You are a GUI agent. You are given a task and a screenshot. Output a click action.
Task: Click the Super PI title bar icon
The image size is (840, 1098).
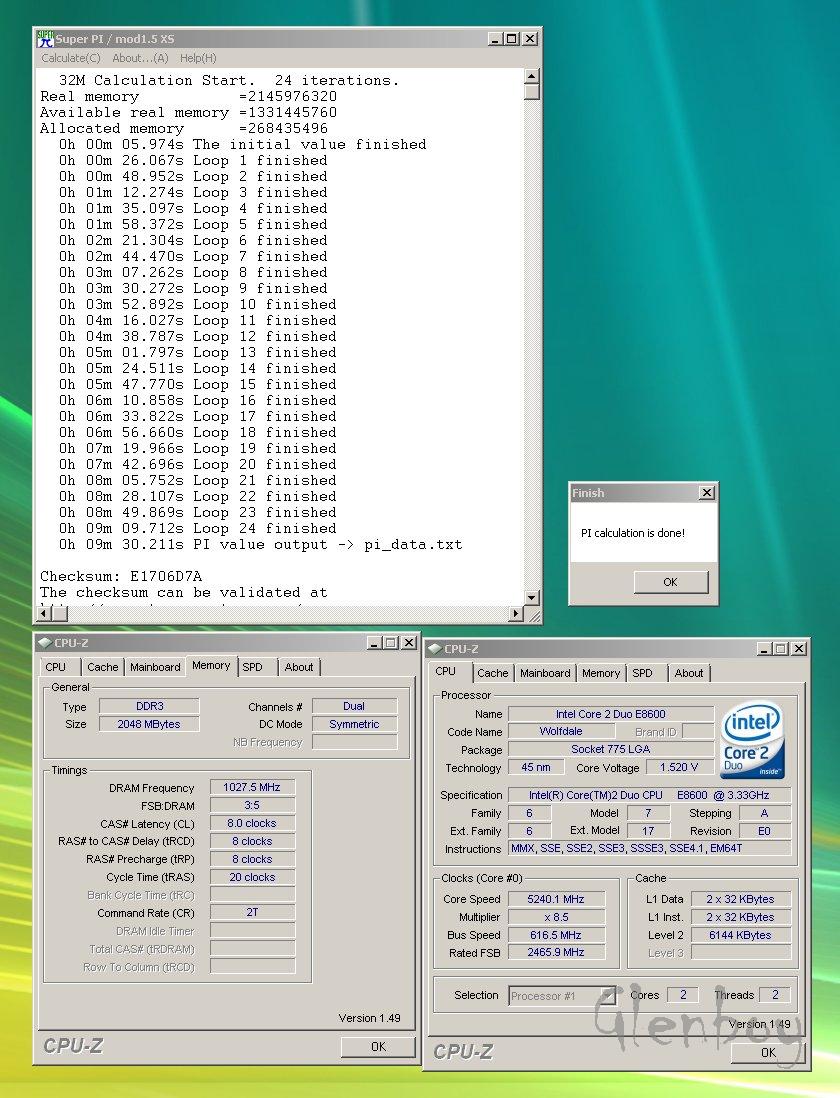45,39
